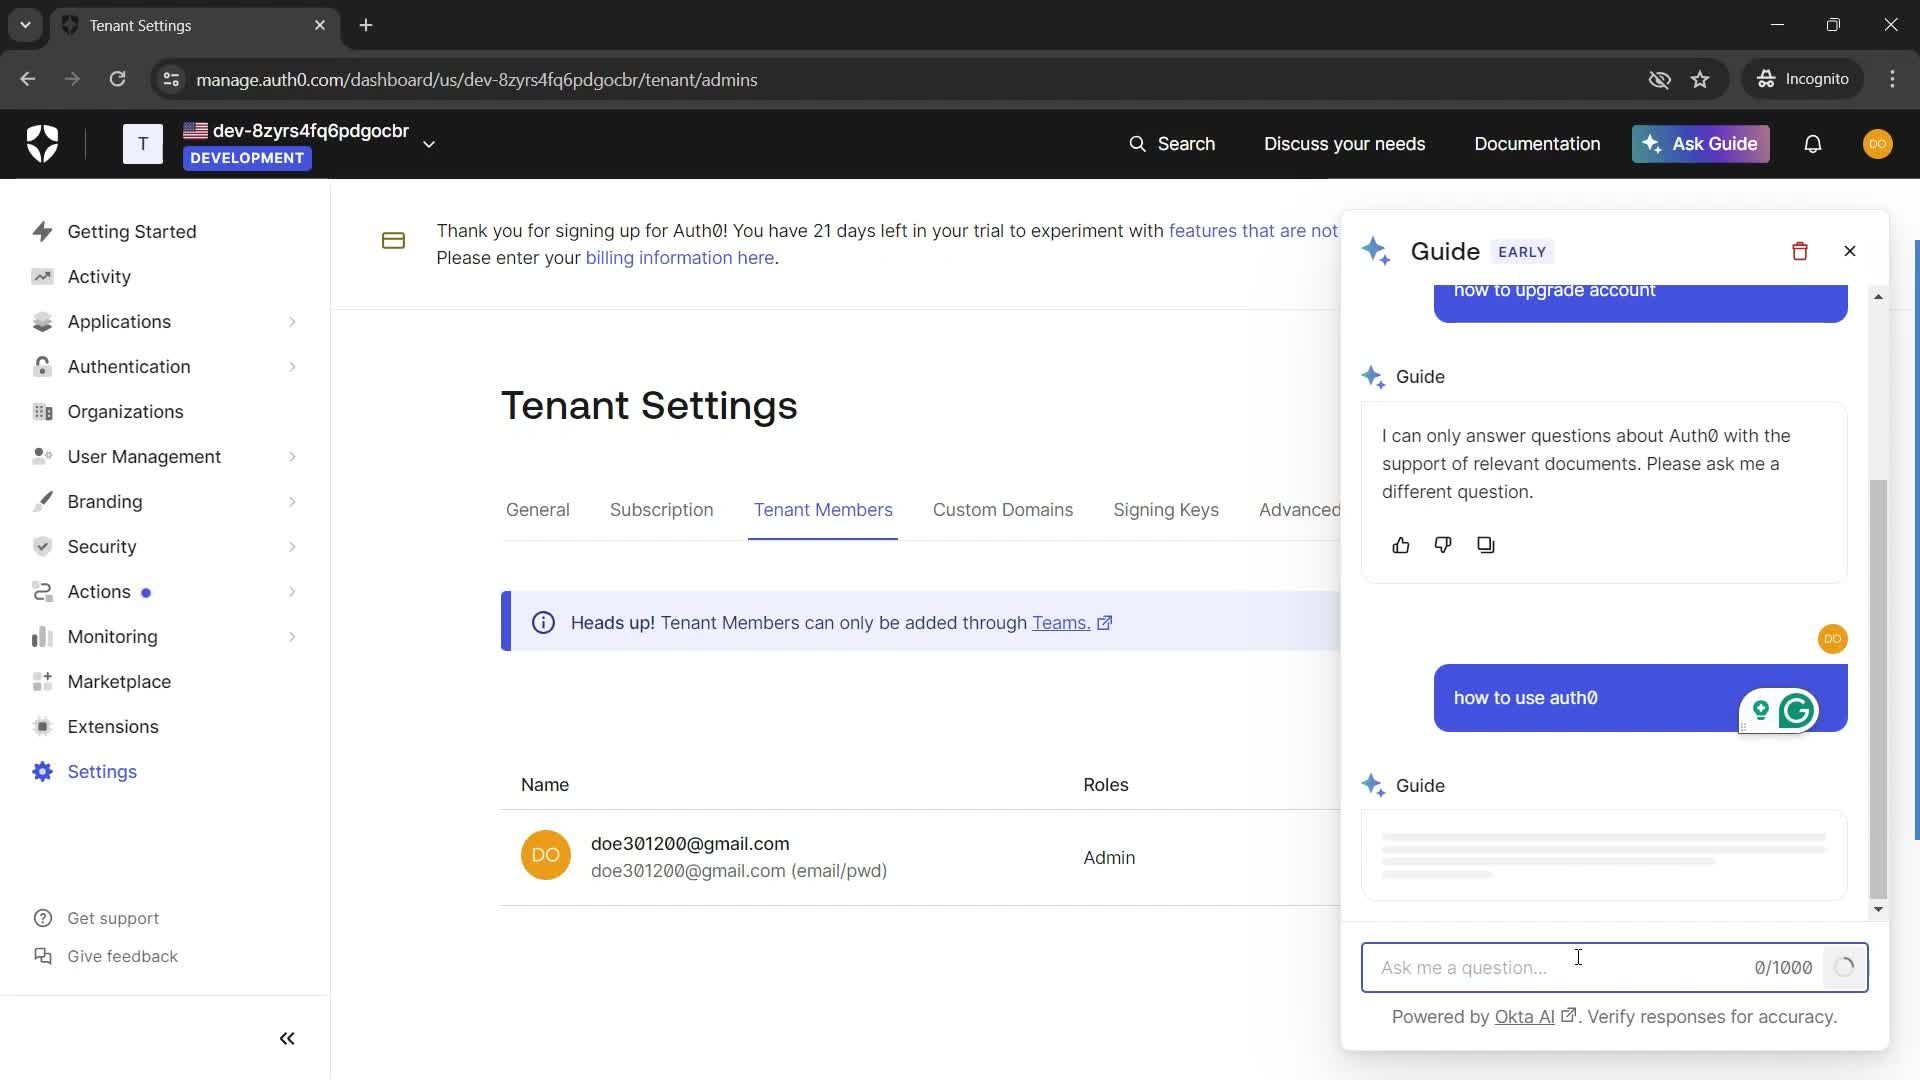Switch to the Advanced tab
This screenshot has height=1080, width=1920.
click(1299, 510)
